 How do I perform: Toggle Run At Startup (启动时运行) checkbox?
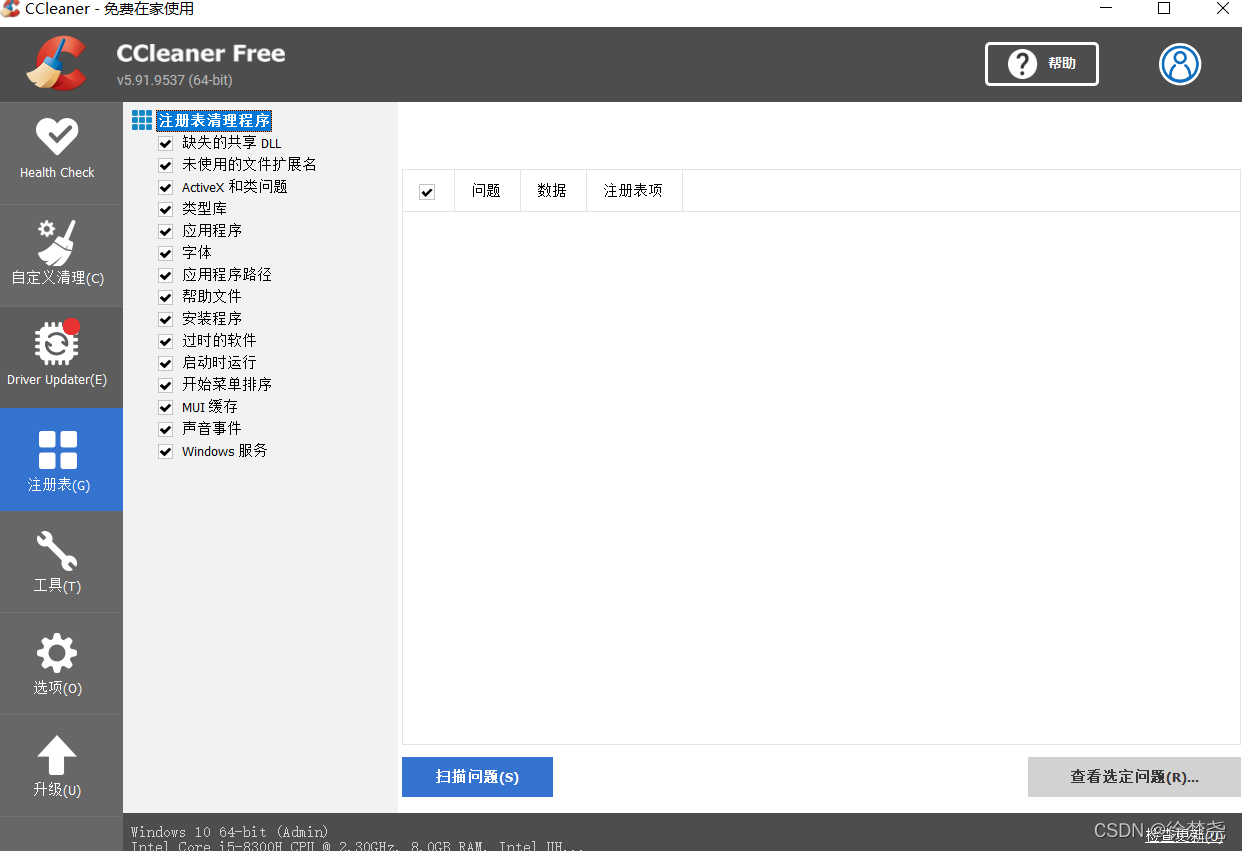[x=166, y=363]
